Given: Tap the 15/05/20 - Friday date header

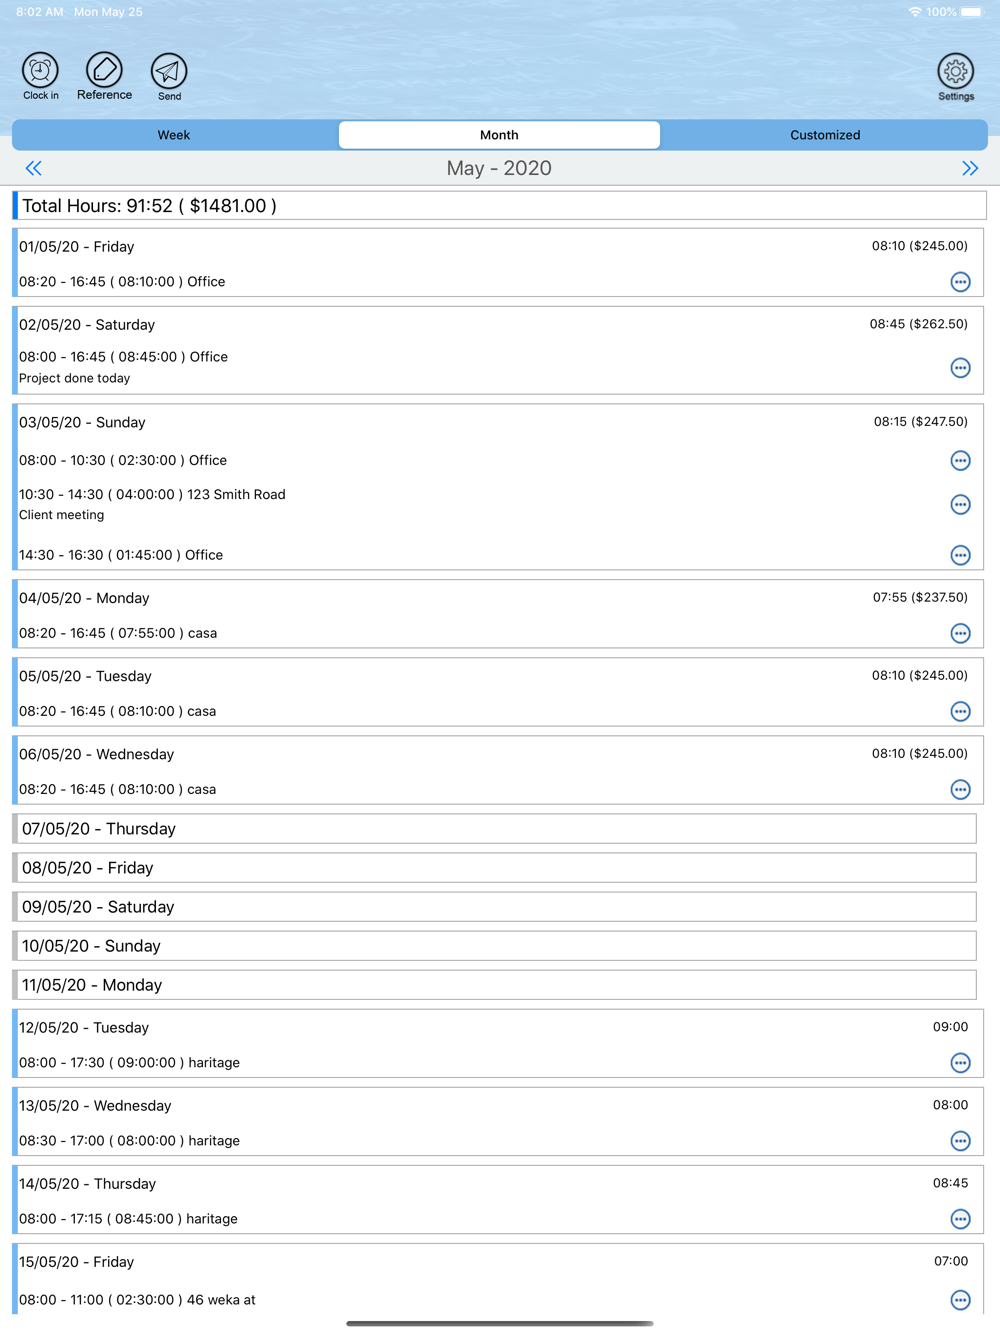Looking at the screenshot, I should 76,1262.
